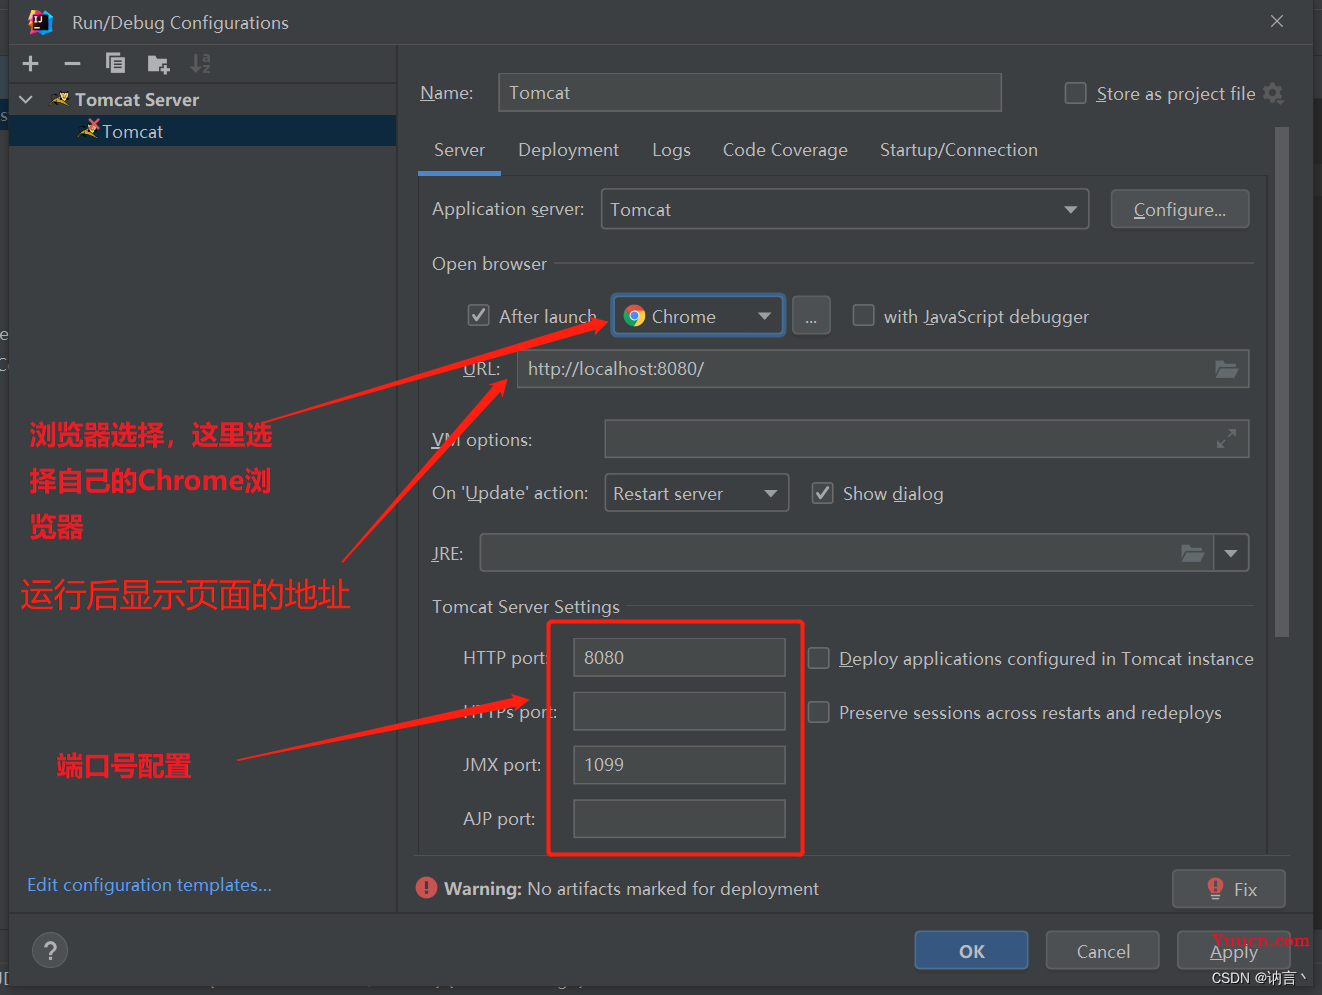
Task: Open the Code Coverage tab
Action: point(785,150)
